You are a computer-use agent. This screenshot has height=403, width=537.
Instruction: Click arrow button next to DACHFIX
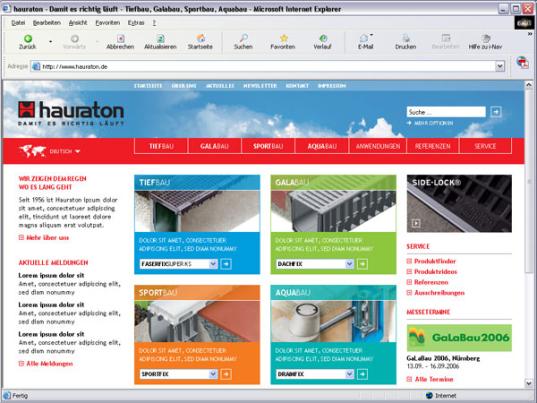(x=362, y=264)
